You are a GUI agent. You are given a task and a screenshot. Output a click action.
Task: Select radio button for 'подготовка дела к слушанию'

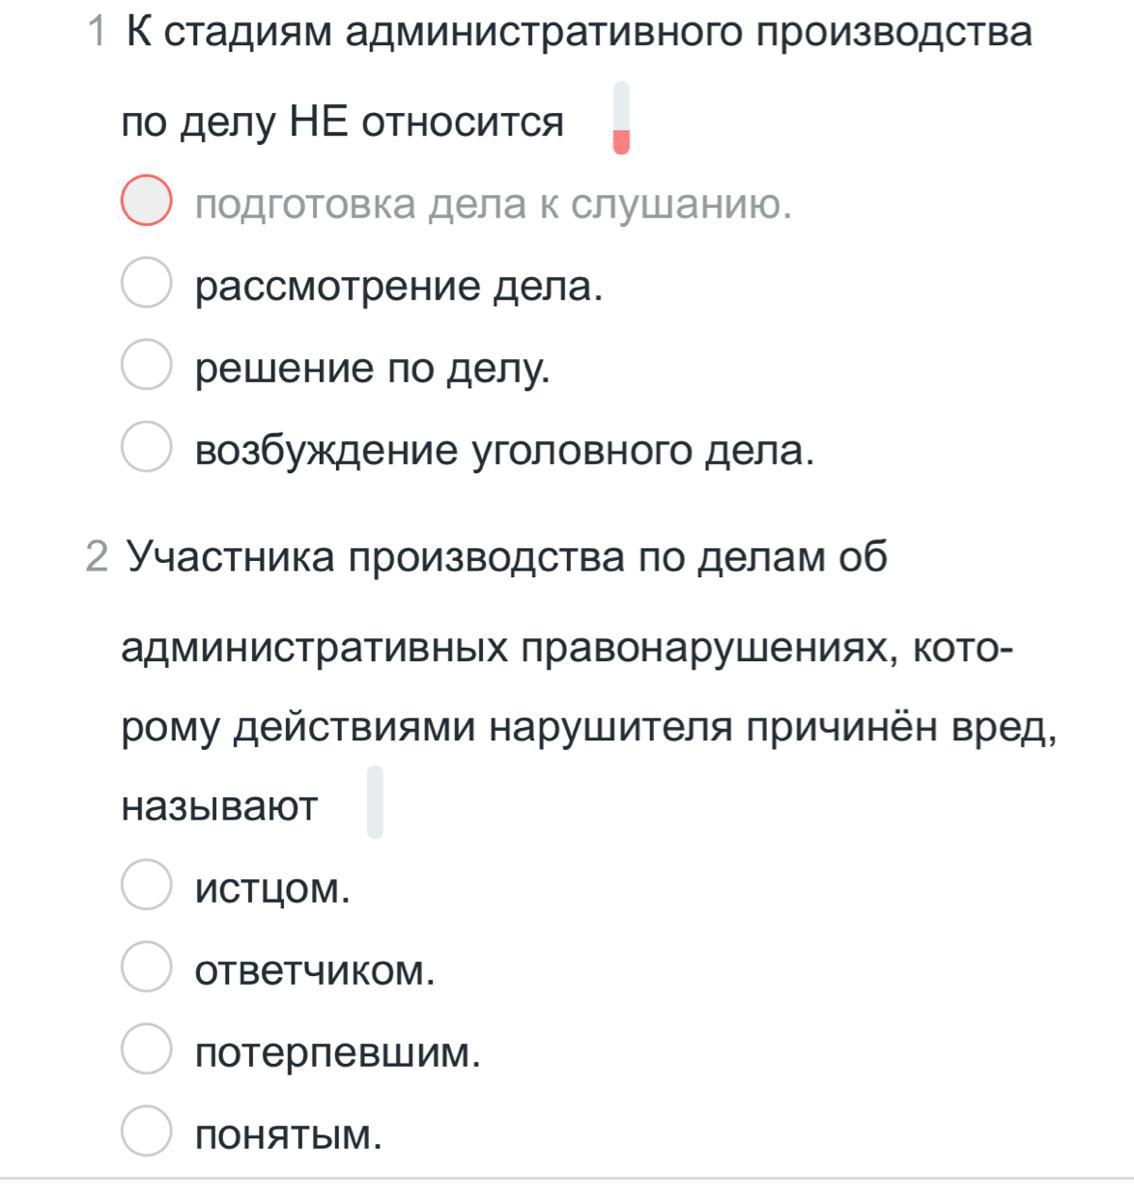coord(146,201)
